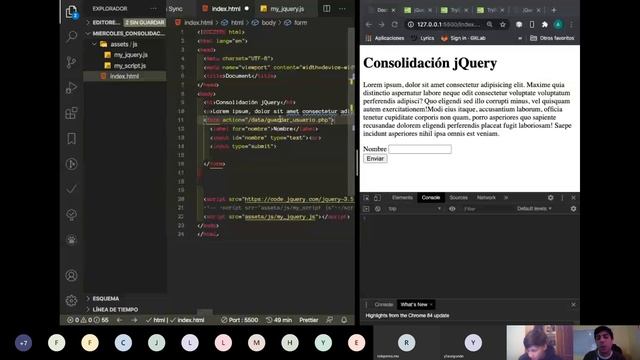Open a new Chrome tab

[554, 10]
